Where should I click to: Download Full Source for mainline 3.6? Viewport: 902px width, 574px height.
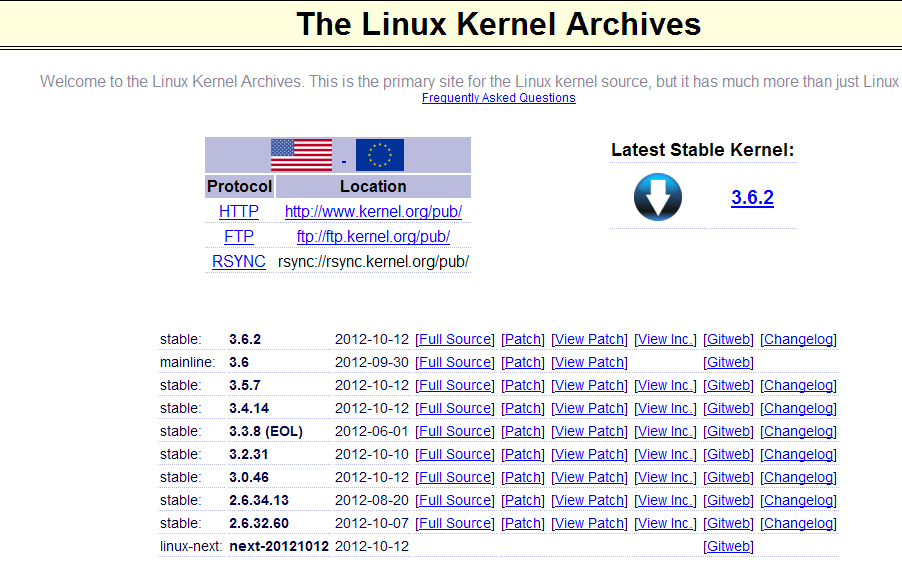[454, 362]
